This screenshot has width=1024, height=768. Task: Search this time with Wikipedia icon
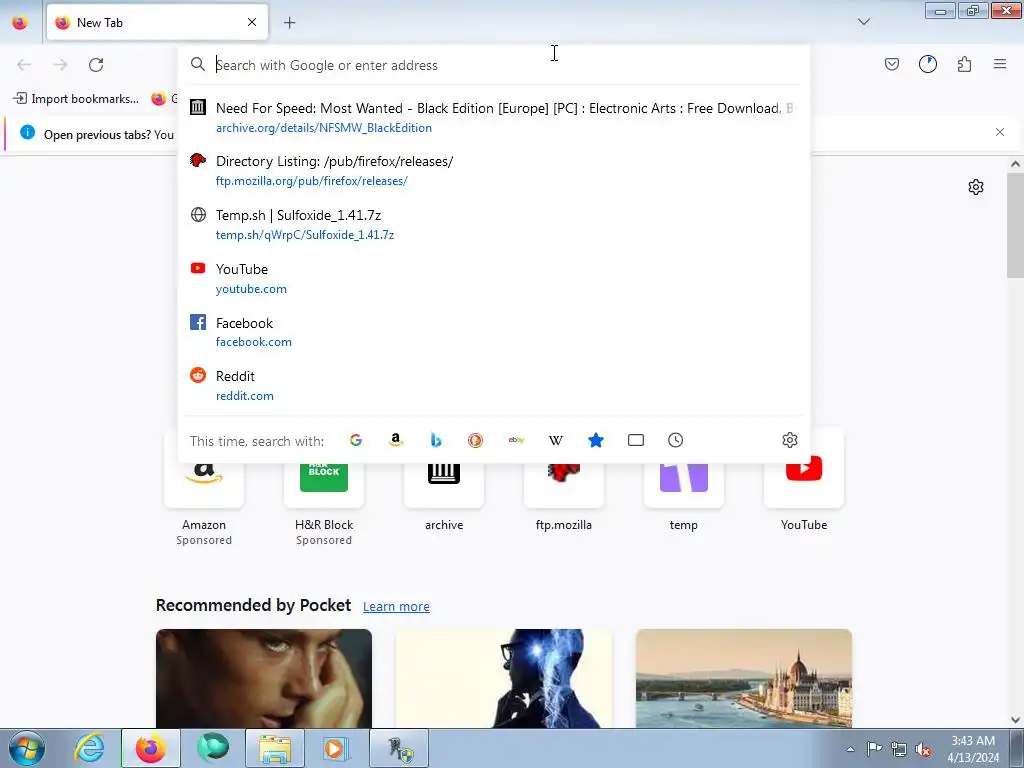point(556,440)
